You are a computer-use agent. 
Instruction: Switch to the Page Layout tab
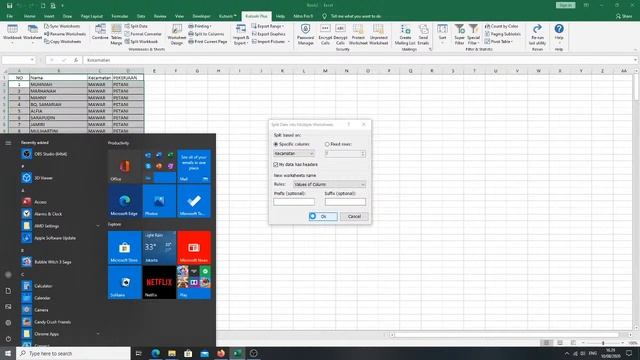click(92, 16)
